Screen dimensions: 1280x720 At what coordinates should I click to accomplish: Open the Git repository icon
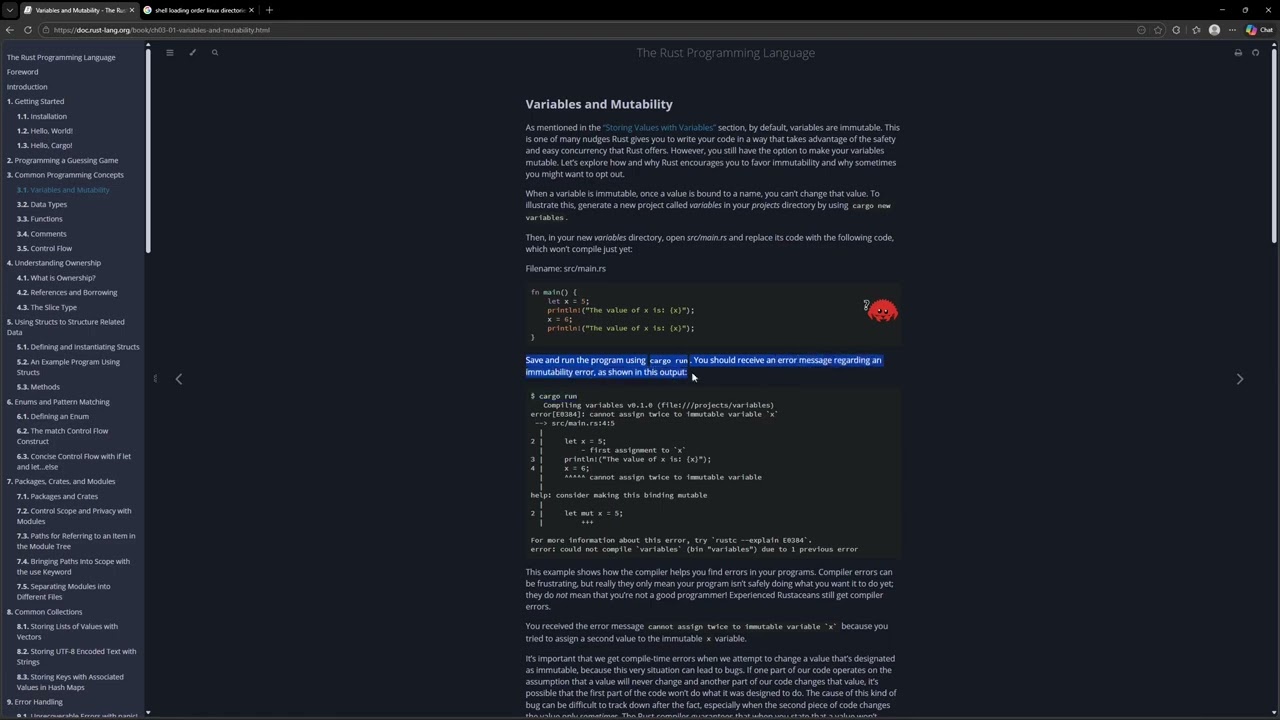click(1256, 53)
